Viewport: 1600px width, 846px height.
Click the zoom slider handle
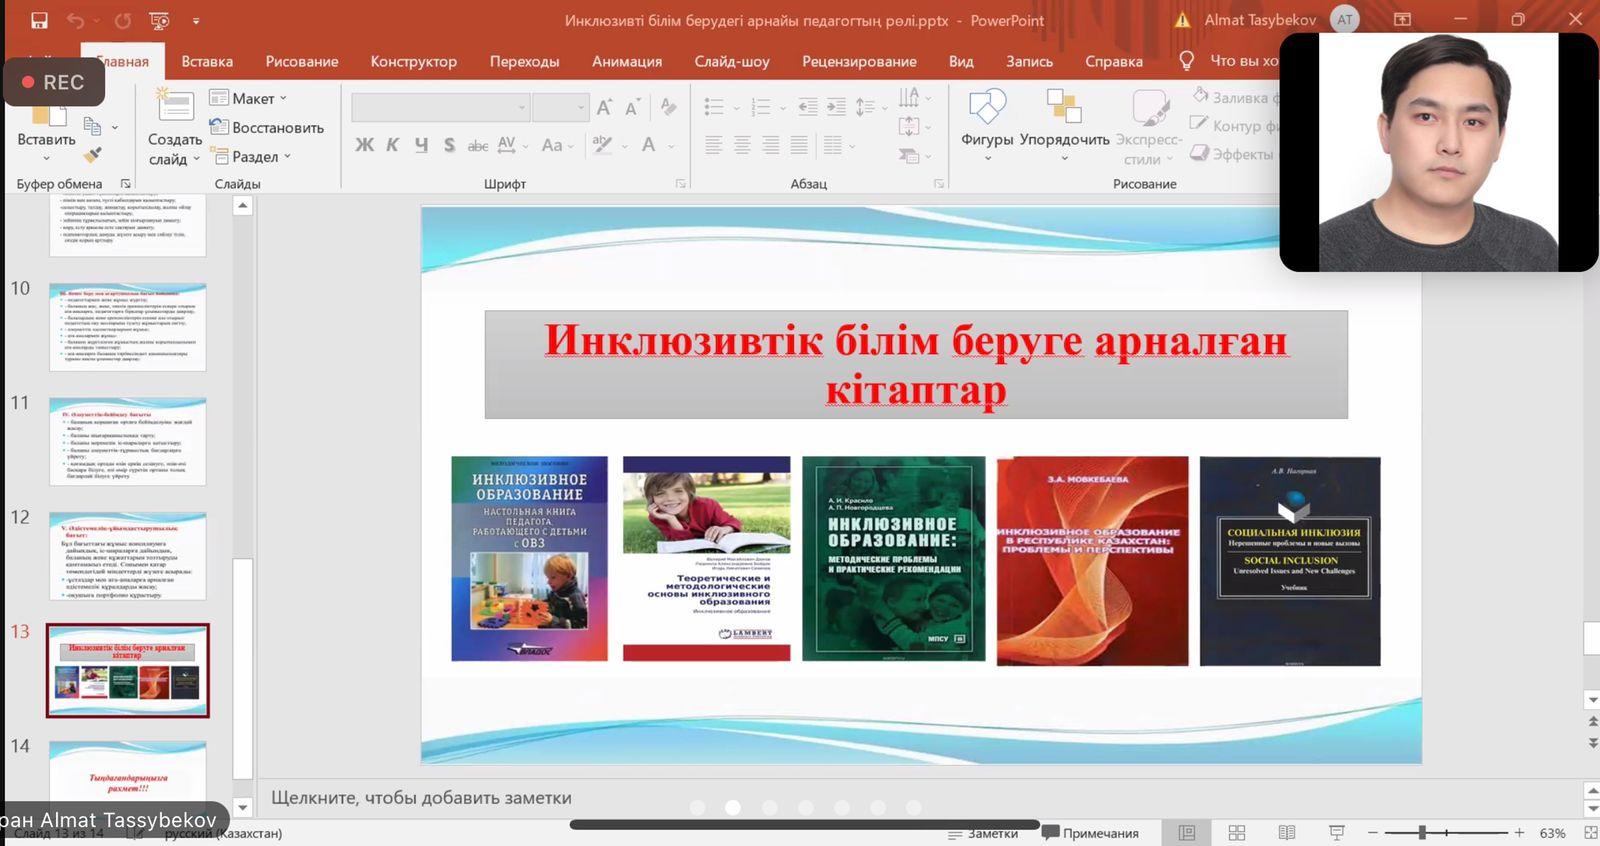click(1422, 832)
